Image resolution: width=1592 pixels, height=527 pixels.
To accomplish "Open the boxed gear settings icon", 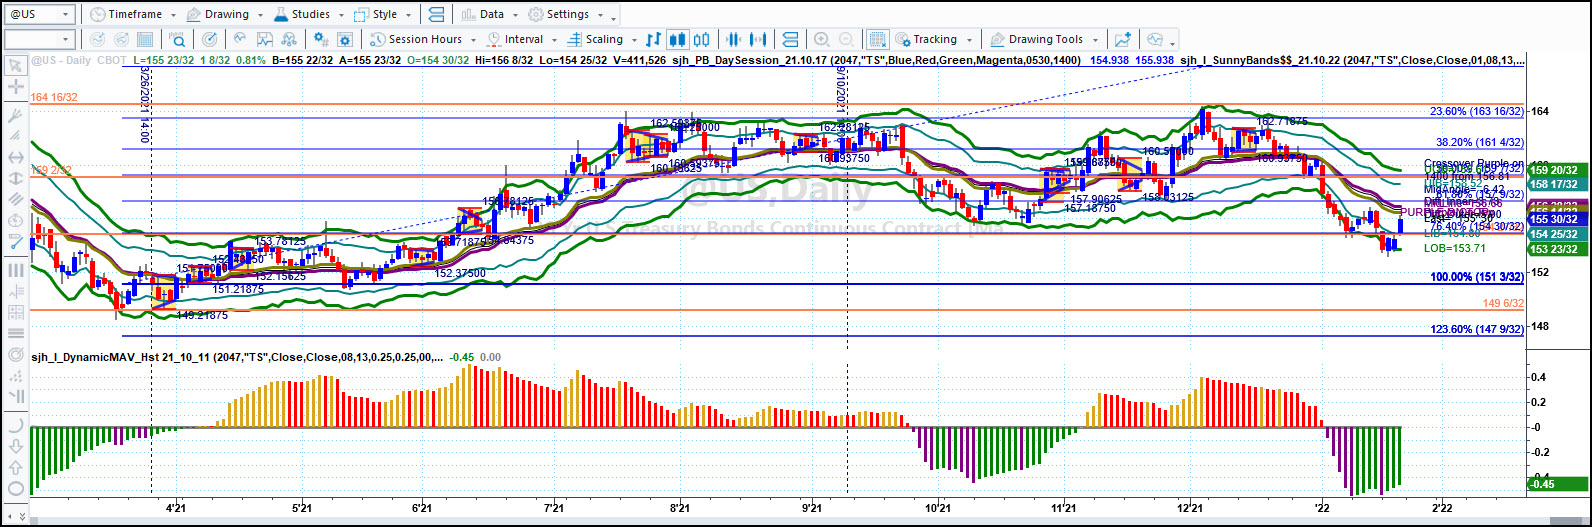I will click(345, 40).
